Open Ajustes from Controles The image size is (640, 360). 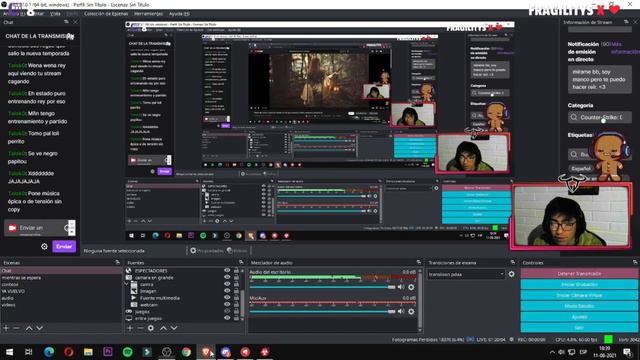click(x=579, y=317)
